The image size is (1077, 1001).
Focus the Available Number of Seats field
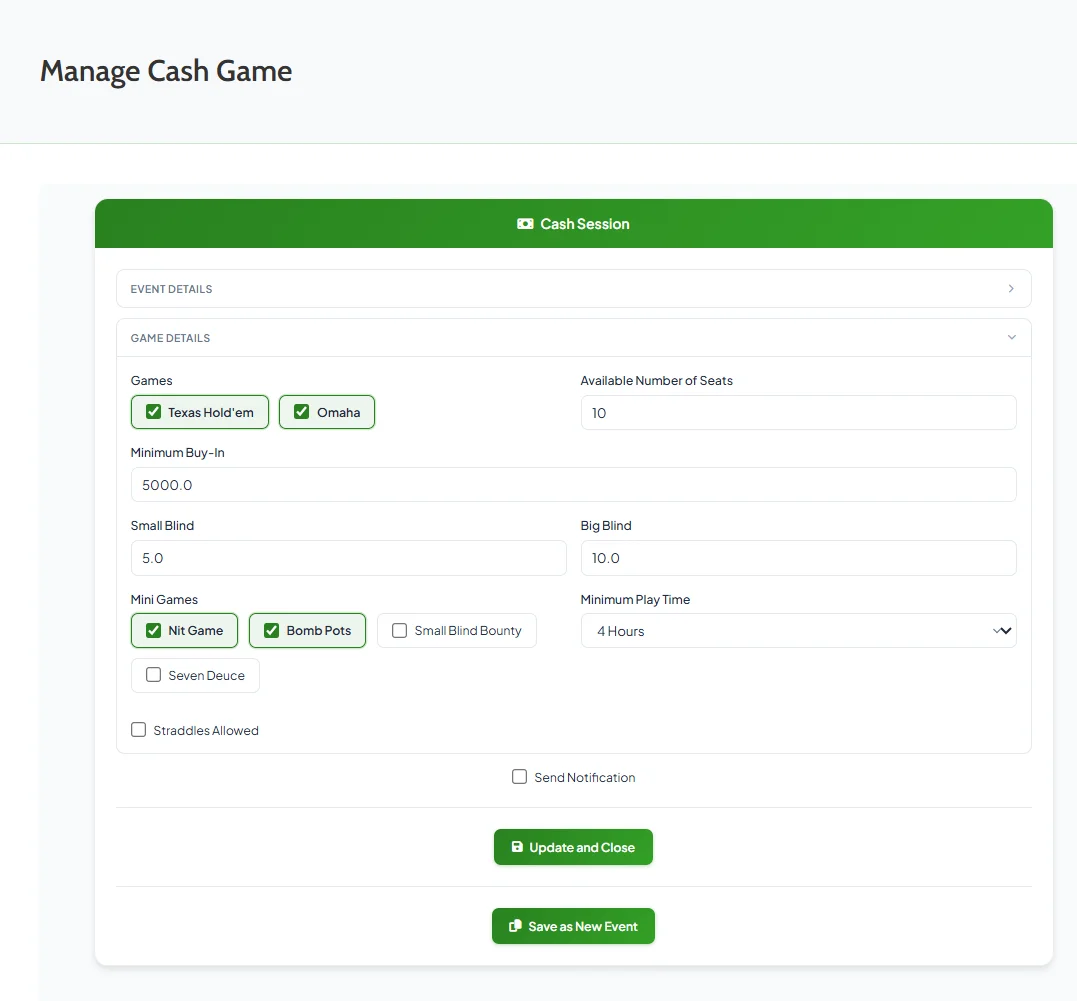point(798,413)
